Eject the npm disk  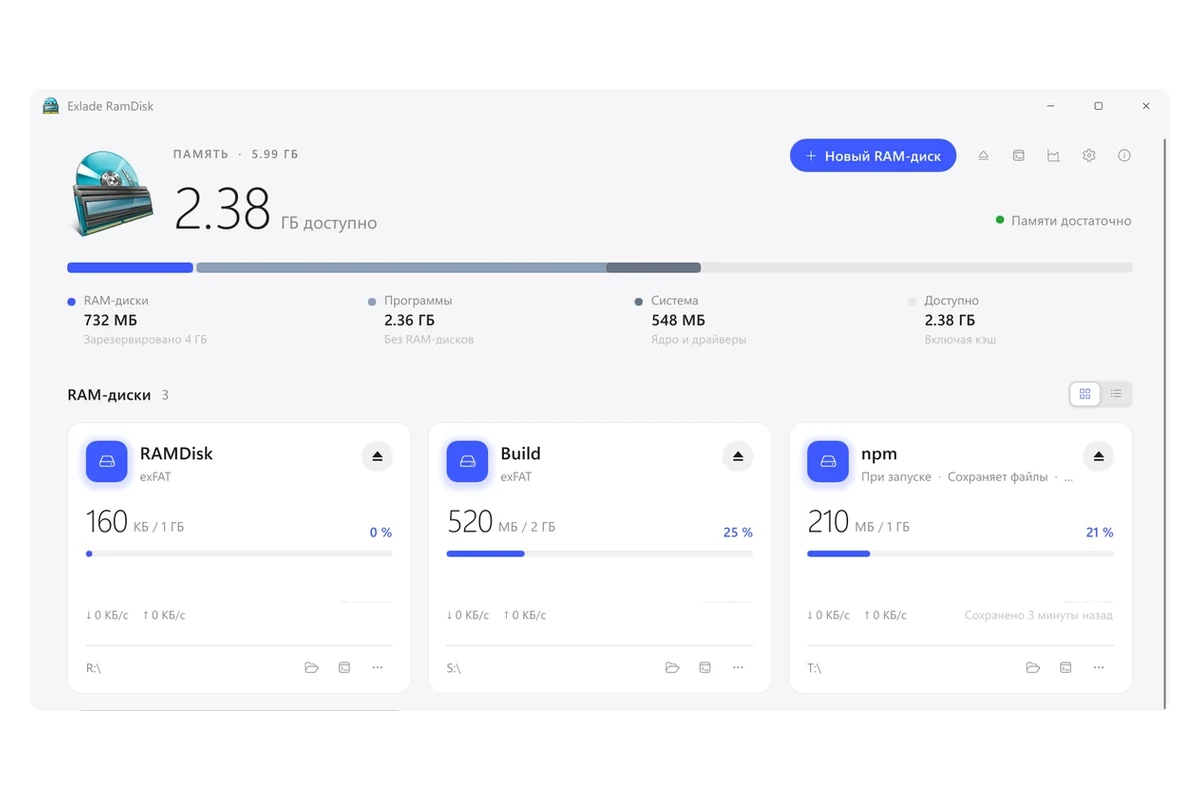tap(1099, 456)
